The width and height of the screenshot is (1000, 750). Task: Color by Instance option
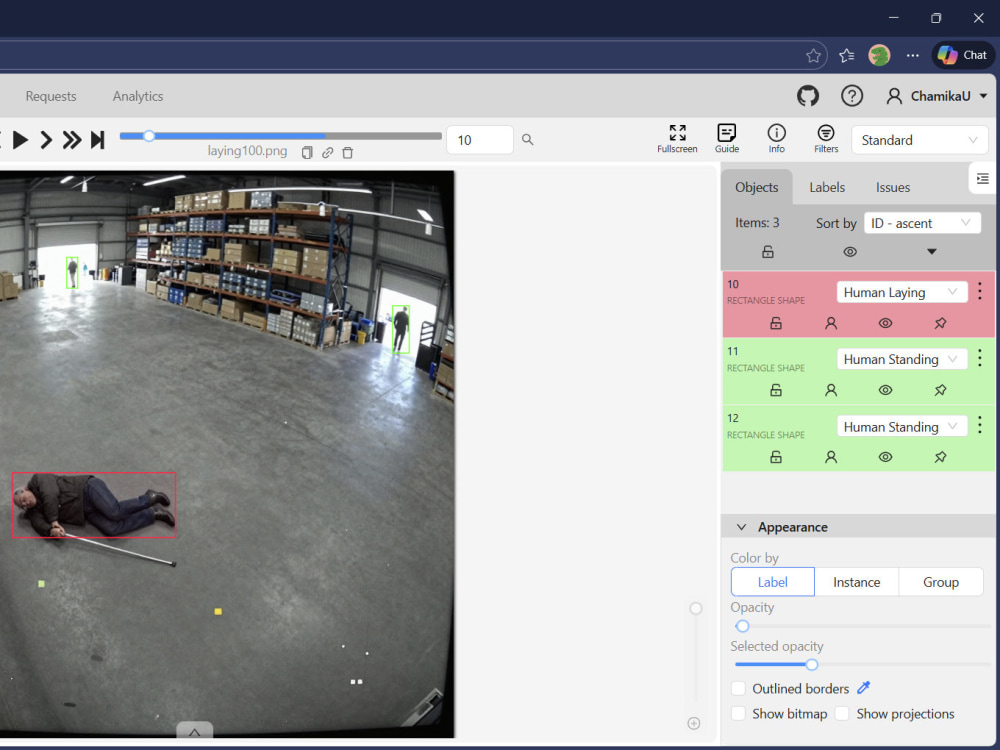857,582
